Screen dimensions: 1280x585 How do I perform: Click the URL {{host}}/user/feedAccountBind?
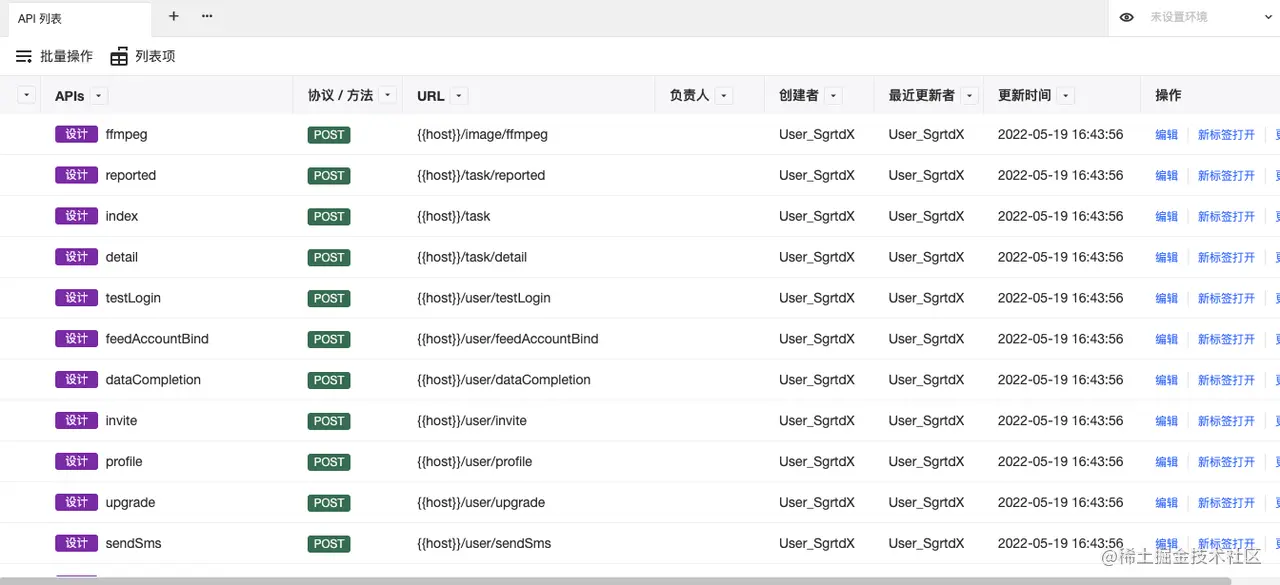508,339
